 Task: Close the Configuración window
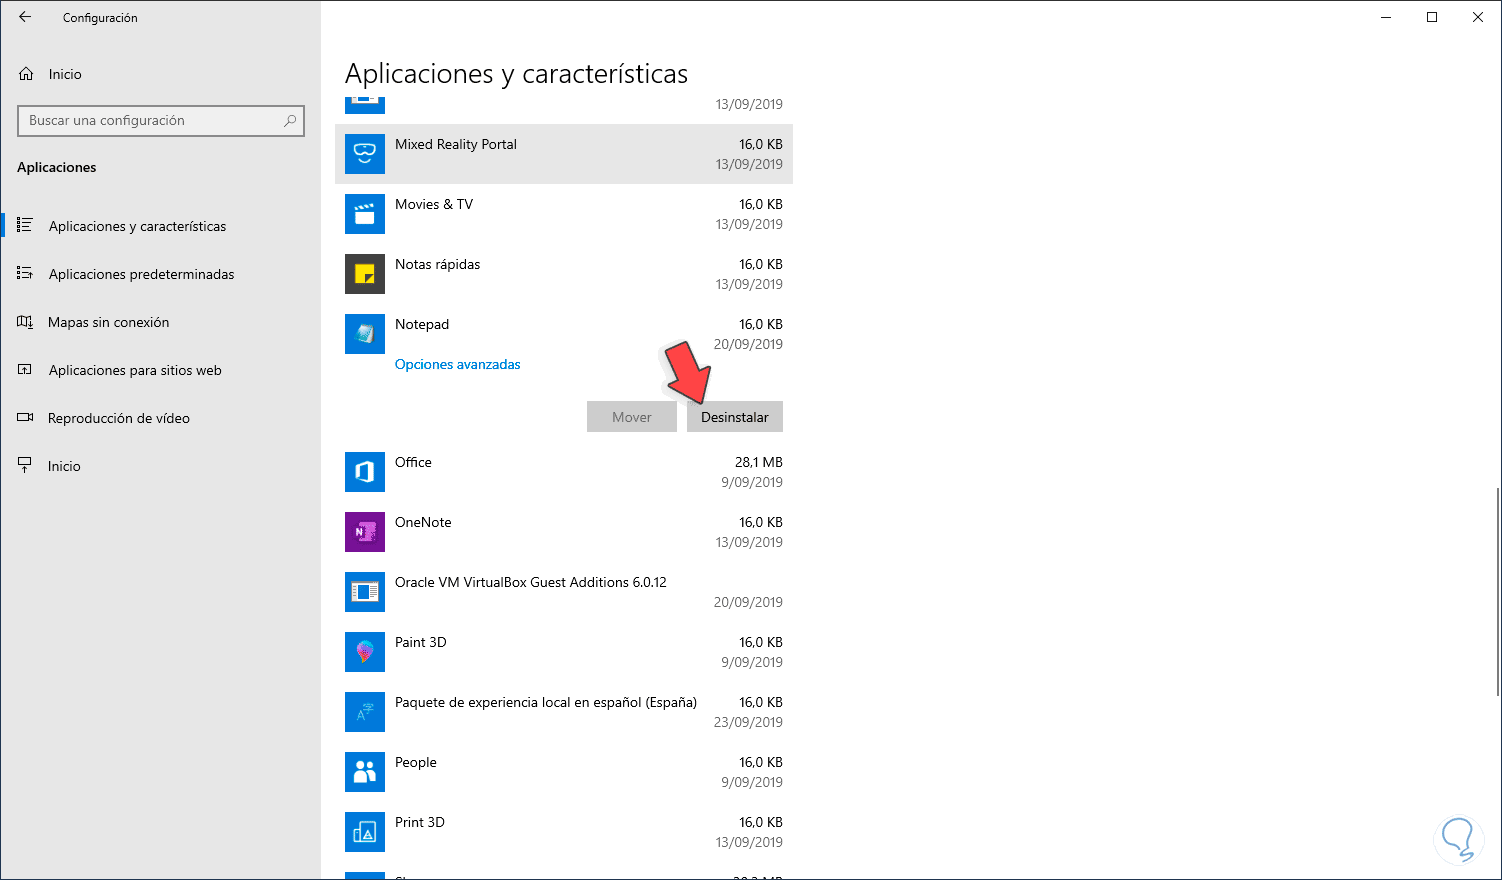1478,17
